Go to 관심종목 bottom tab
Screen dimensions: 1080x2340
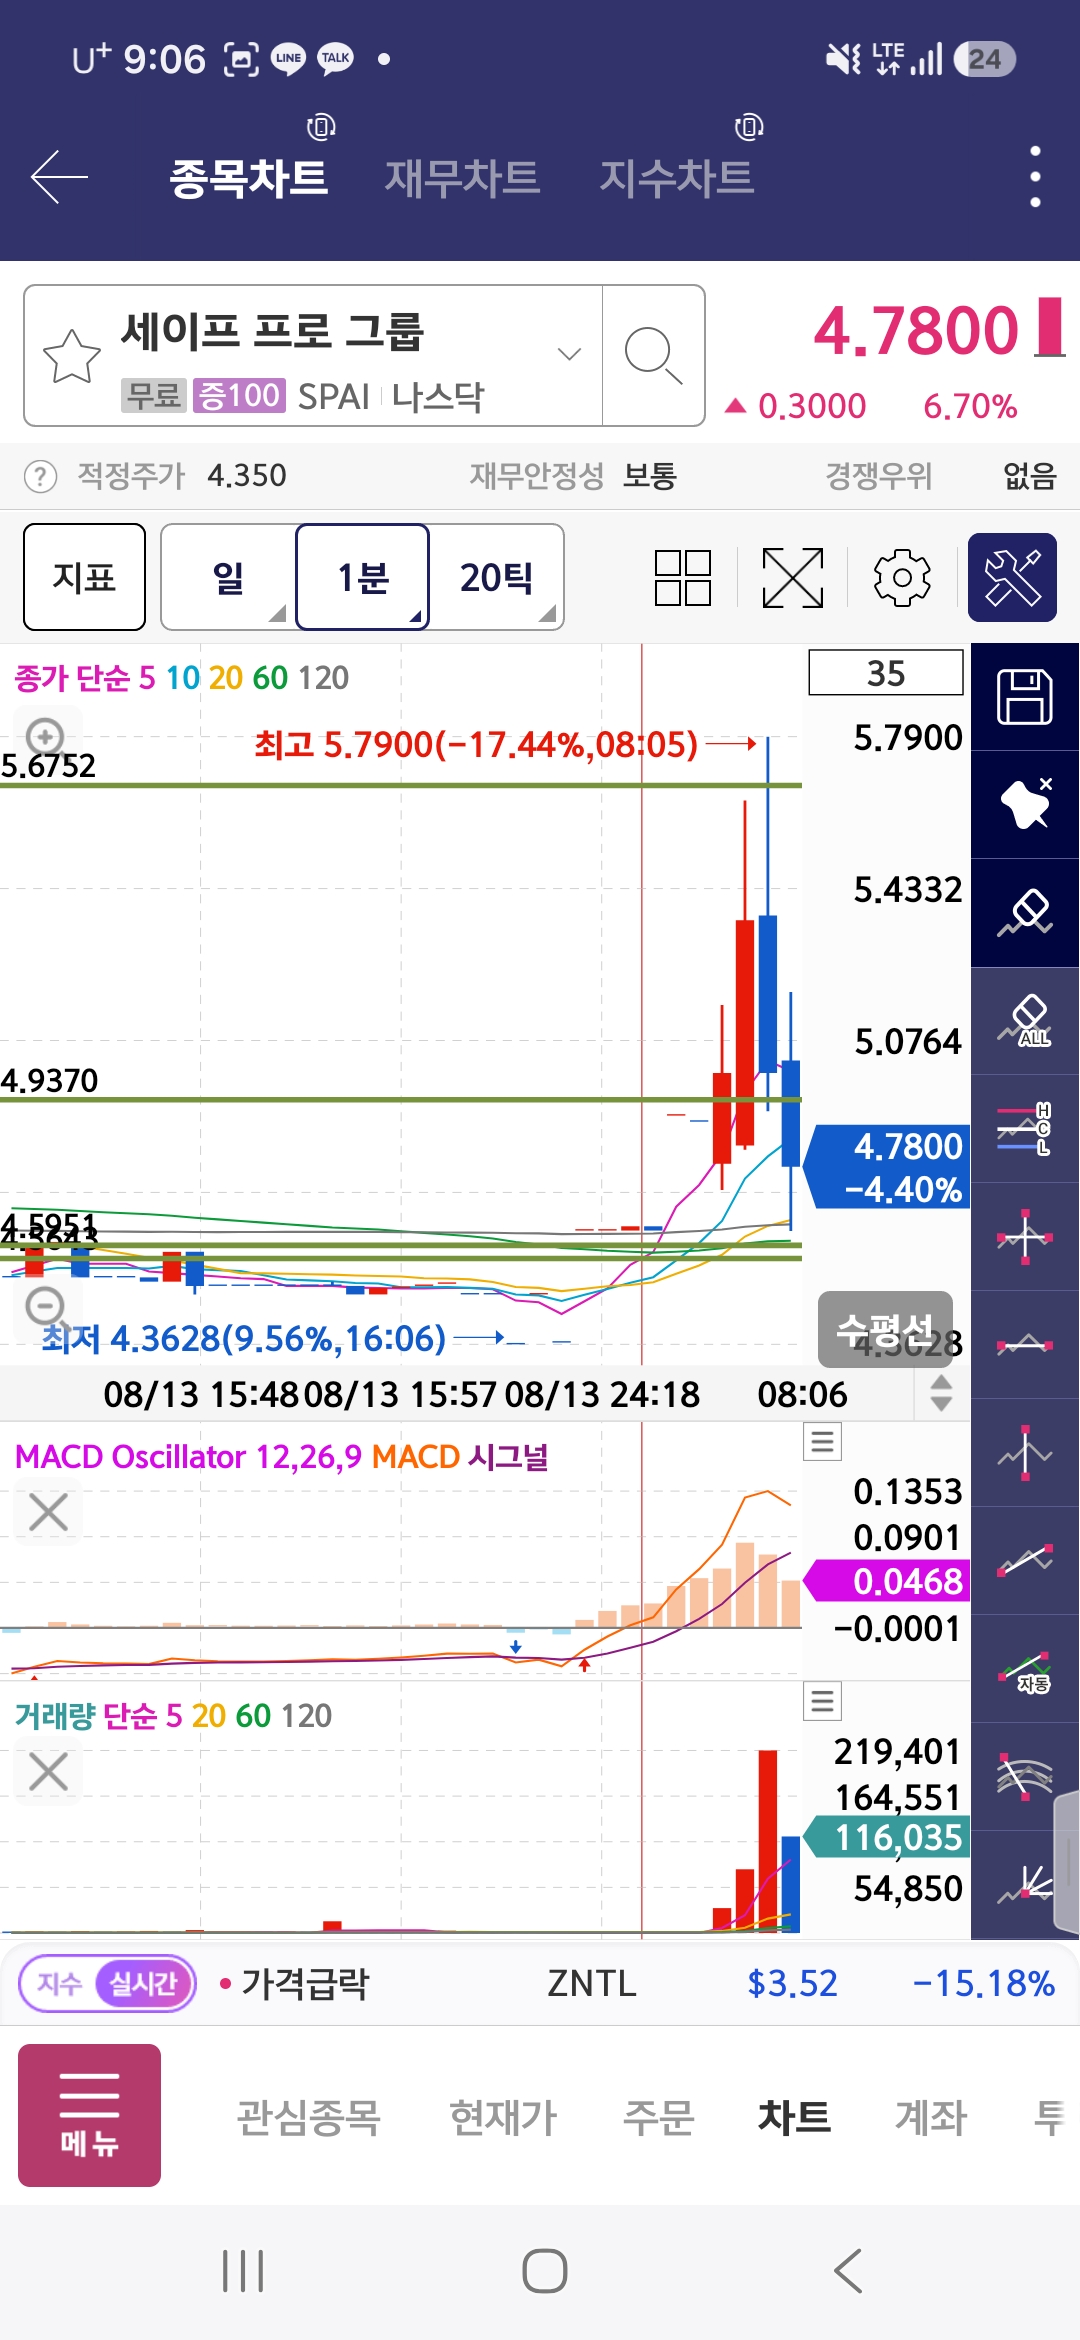click(308, 2117)
